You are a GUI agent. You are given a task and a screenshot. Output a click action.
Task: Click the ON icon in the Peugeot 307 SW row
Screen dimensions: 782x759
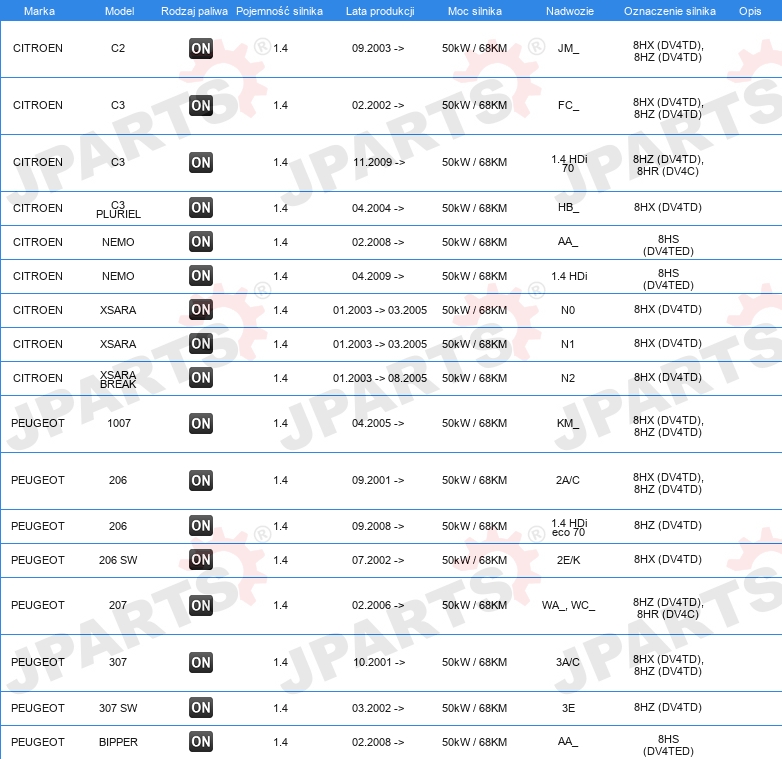(x=201, y=708)
